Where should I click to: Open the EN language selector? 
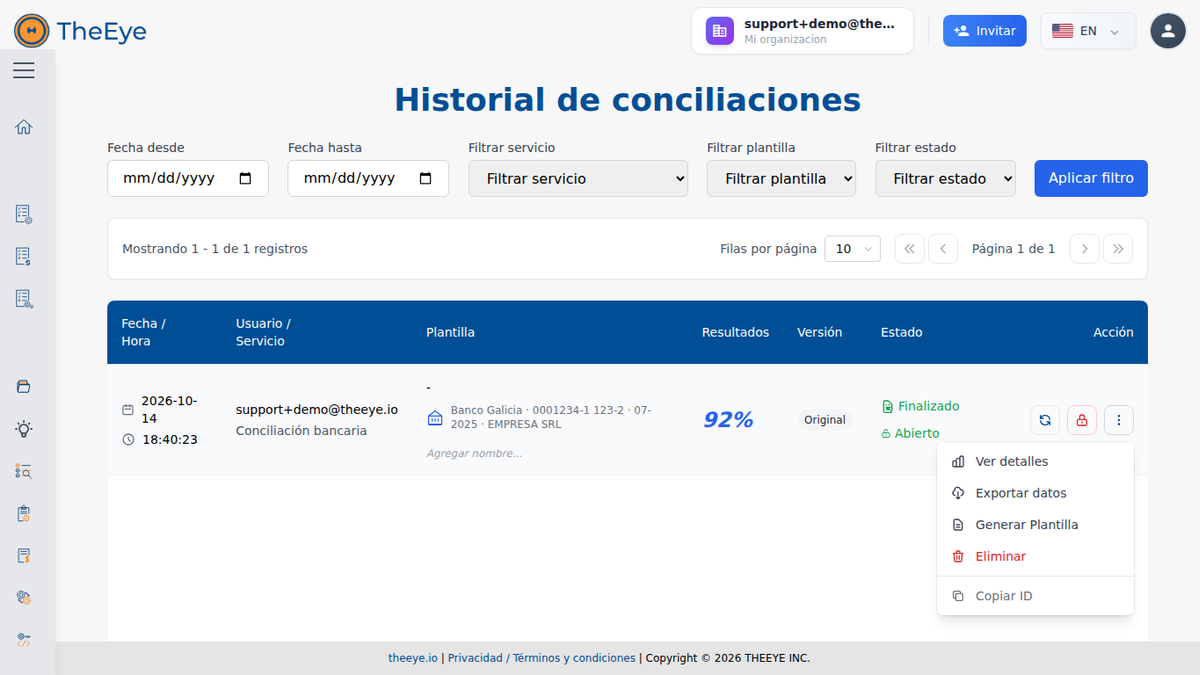(1088, 31)
